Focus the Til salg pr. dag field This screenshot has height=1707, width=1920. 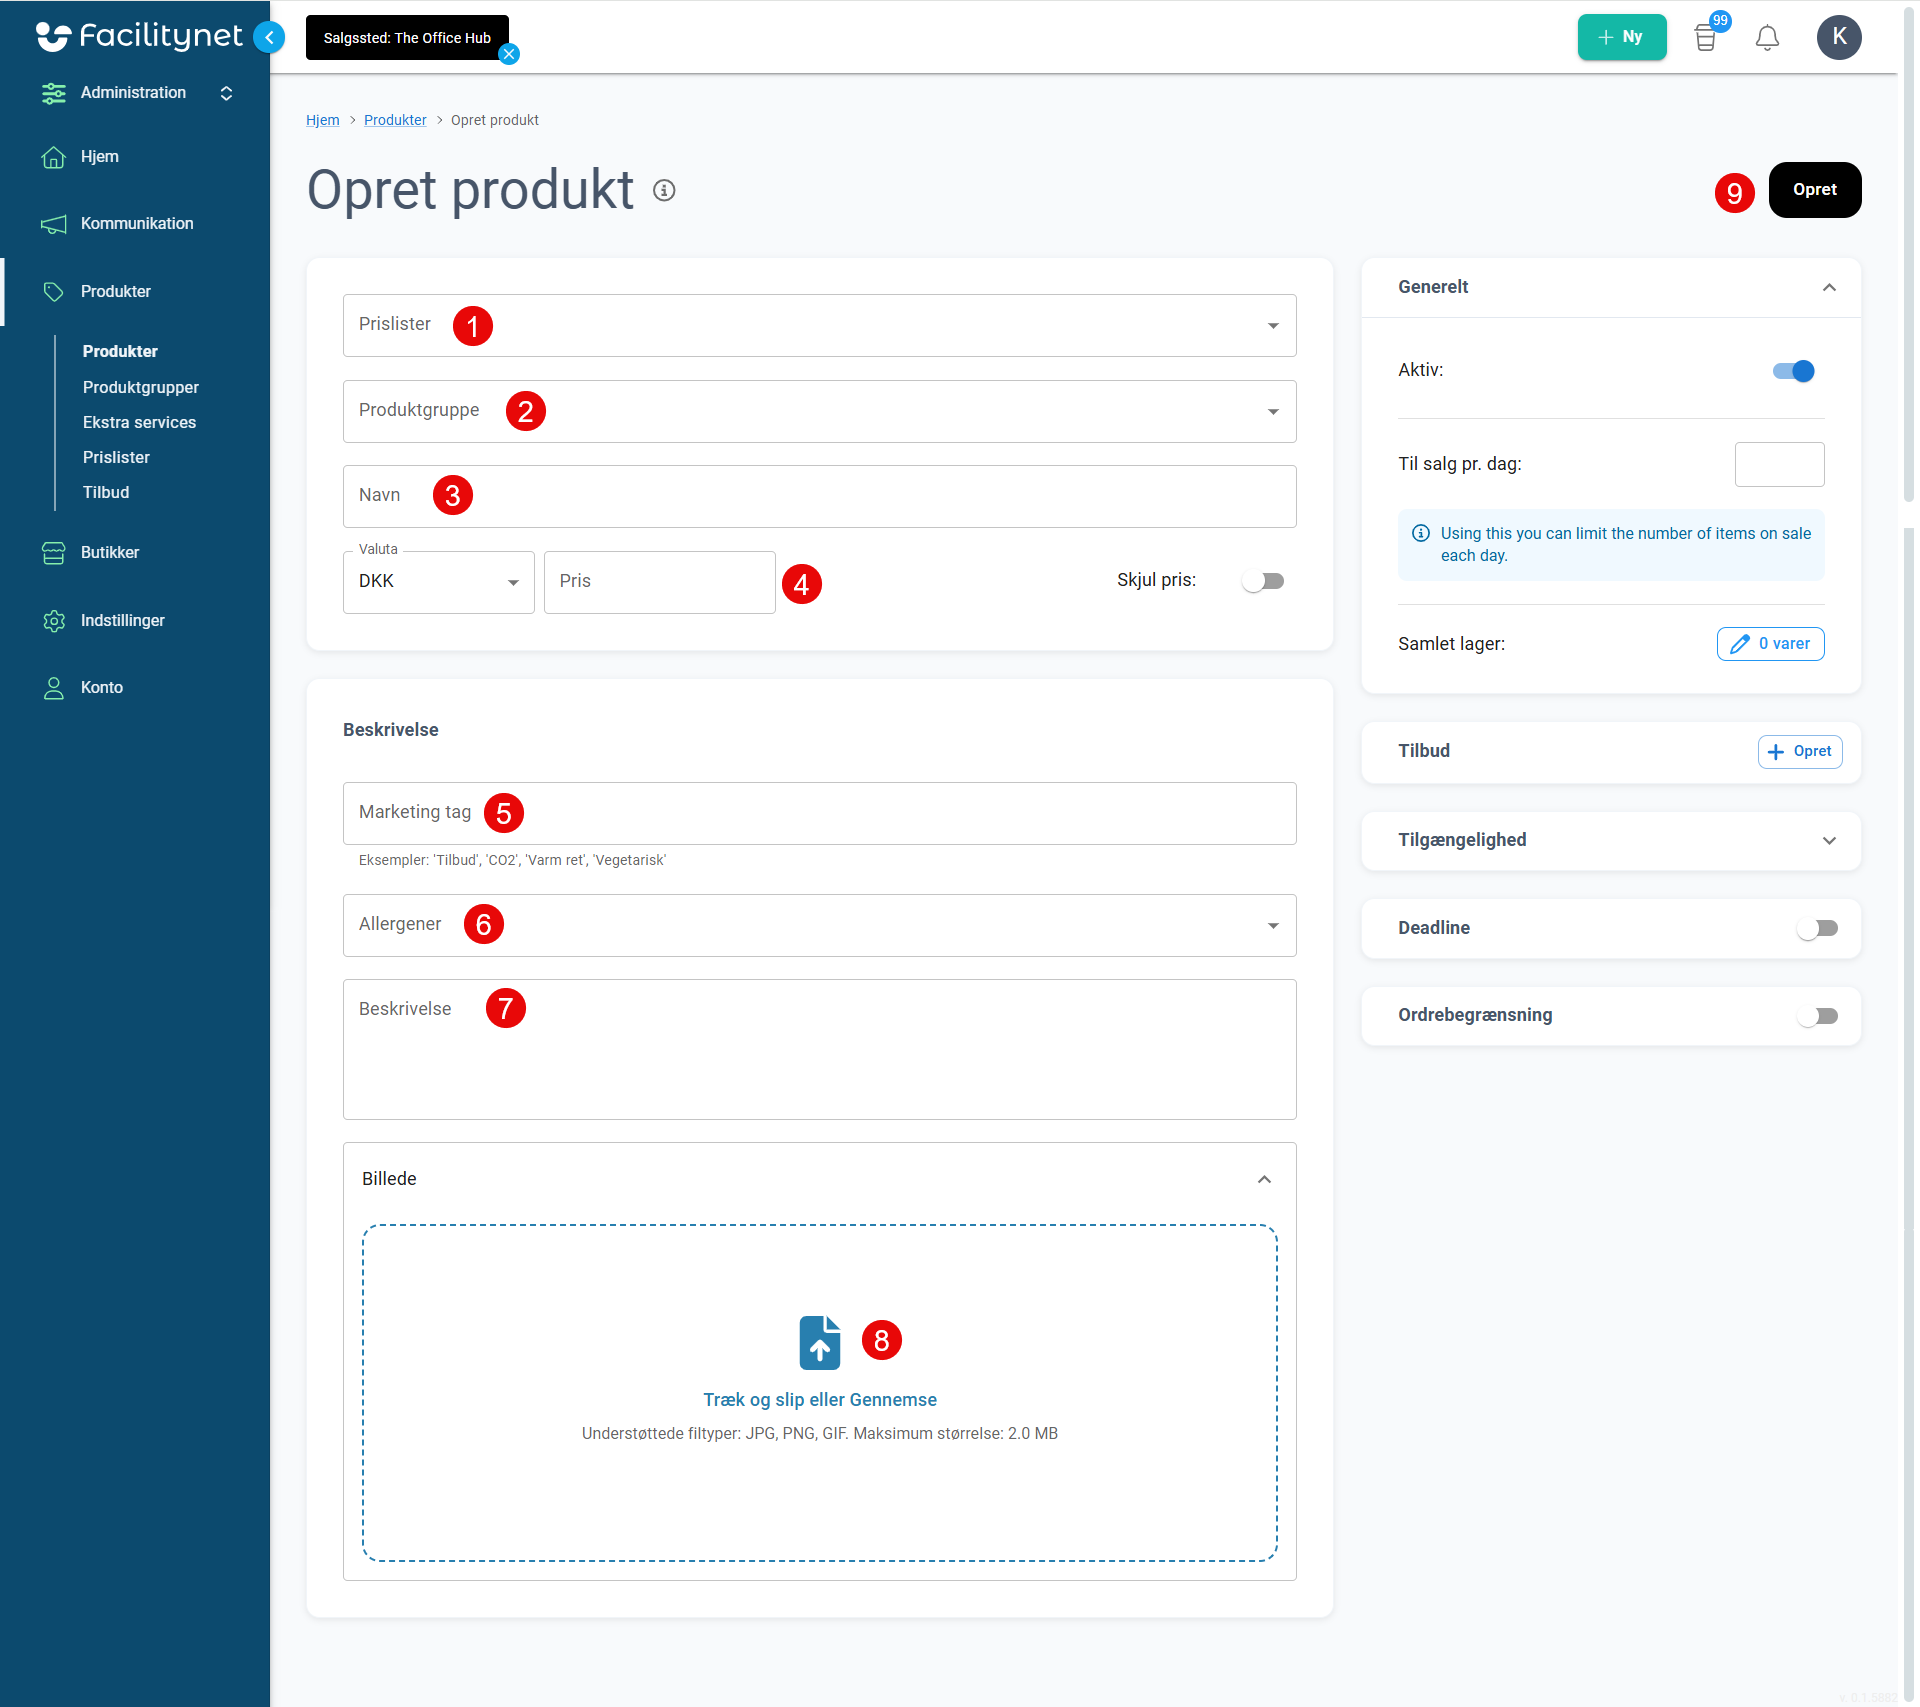tap(1779, 464)
